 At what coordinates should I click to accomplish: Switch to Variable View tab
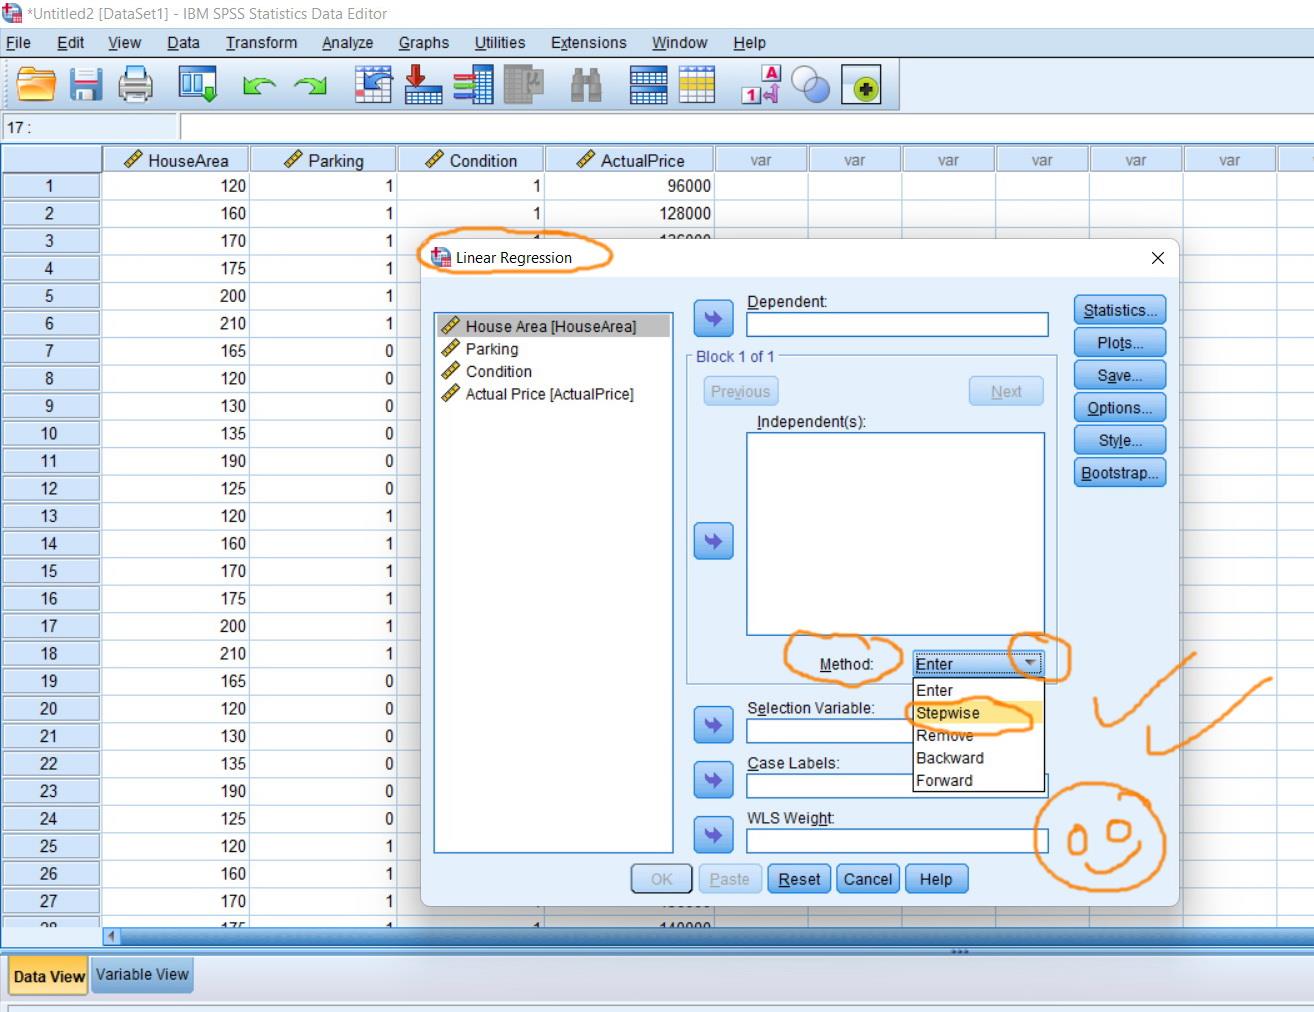(141, 974)
